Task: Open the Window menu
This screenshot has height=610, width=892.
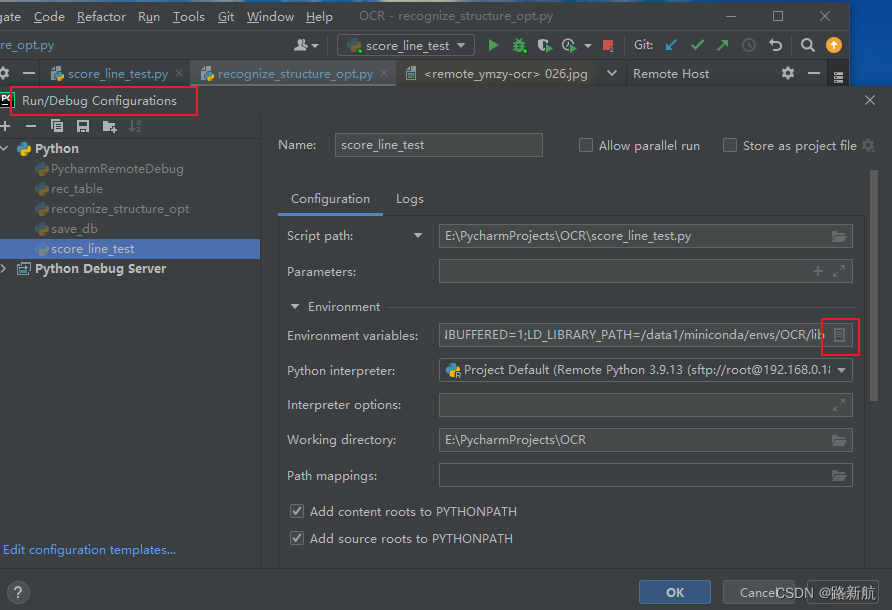Action: click(270, 17)
